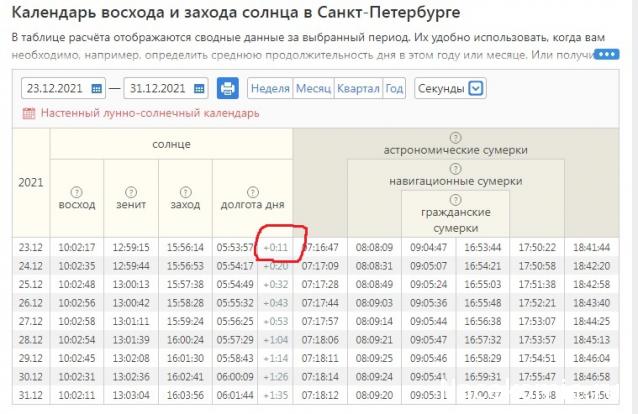Click help icon above навигационные сумерки
The image size is (638, 414).
(x=455, y=167)
